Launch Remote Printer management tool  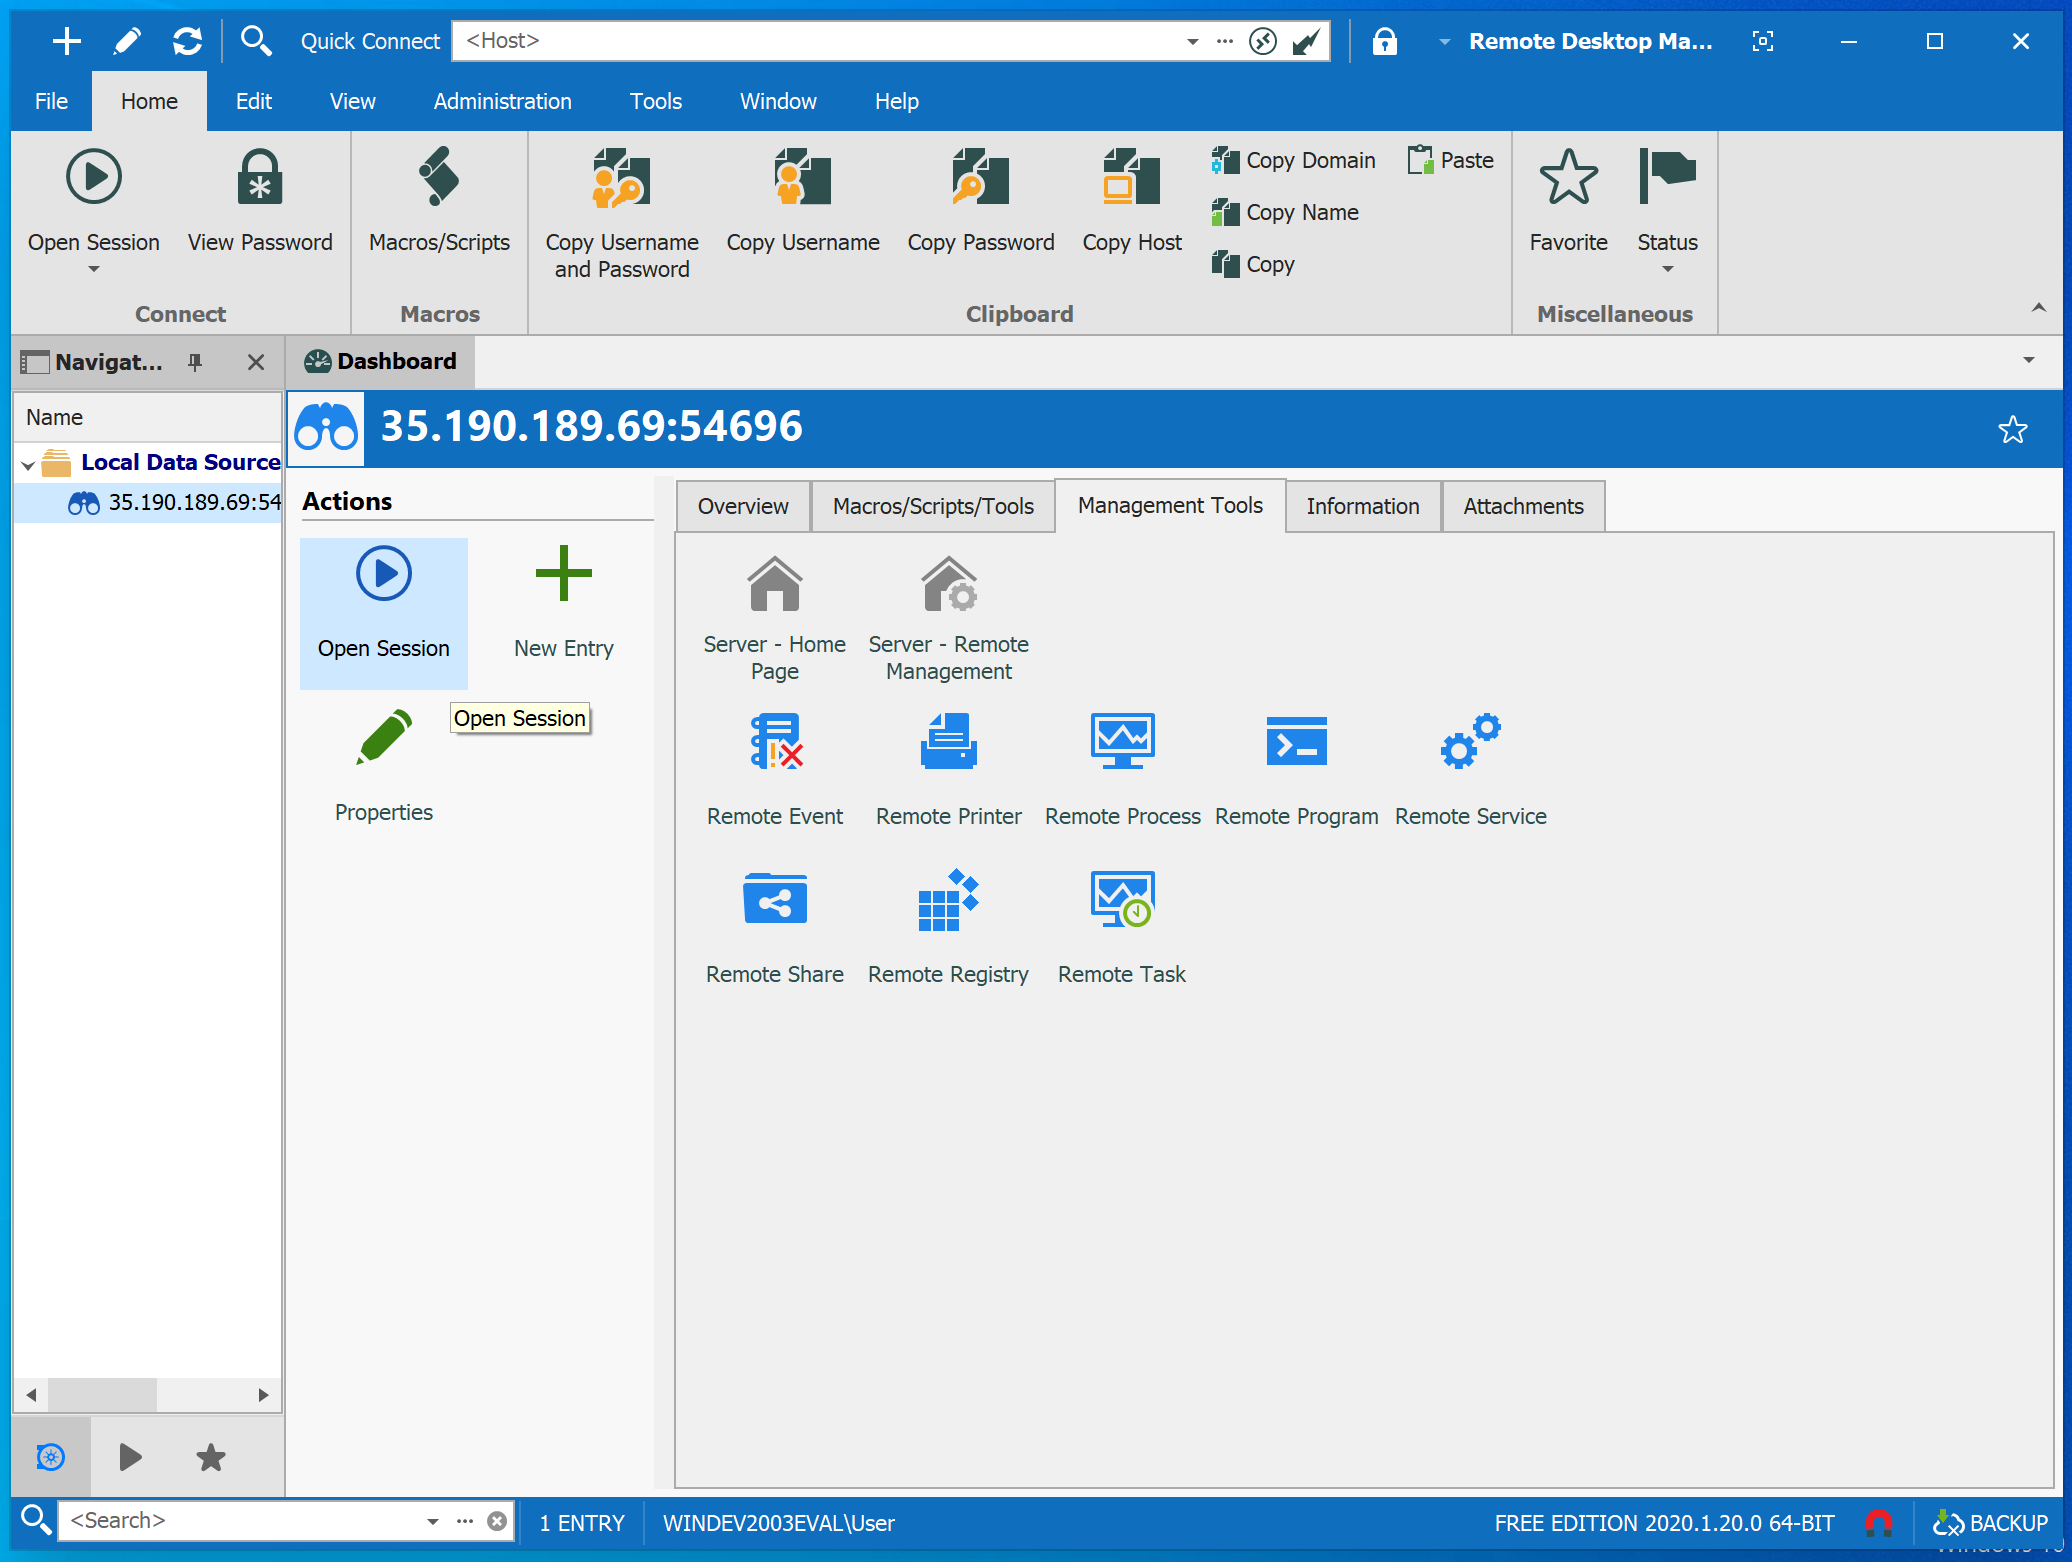point(948,742)
